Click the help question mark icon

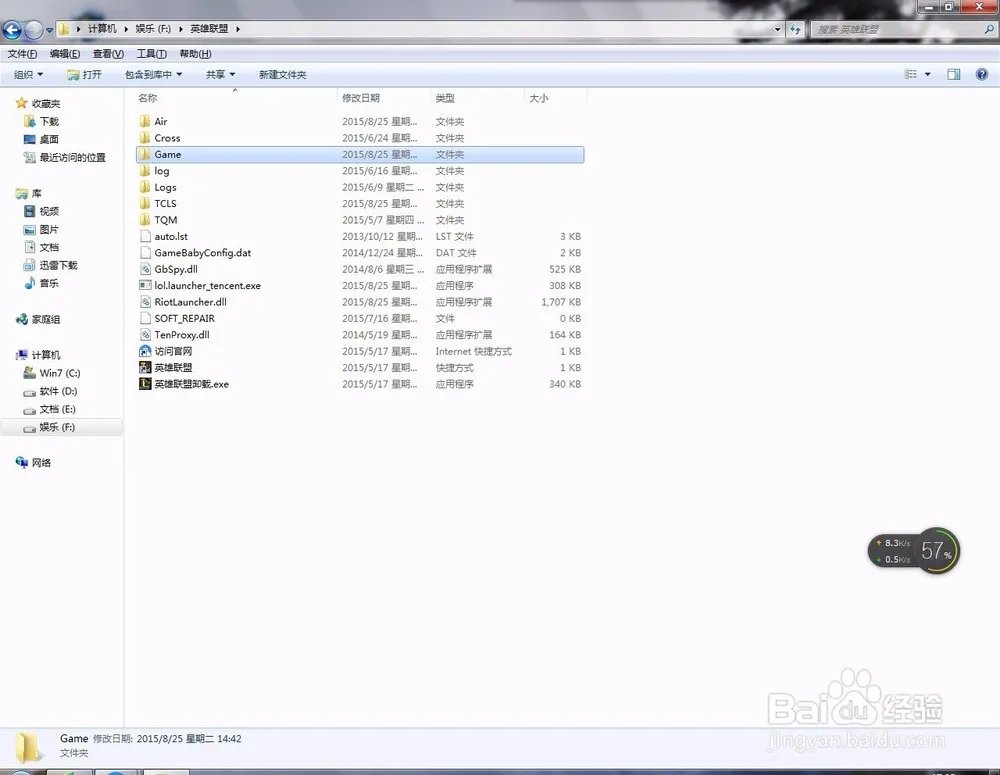(982, 75)
